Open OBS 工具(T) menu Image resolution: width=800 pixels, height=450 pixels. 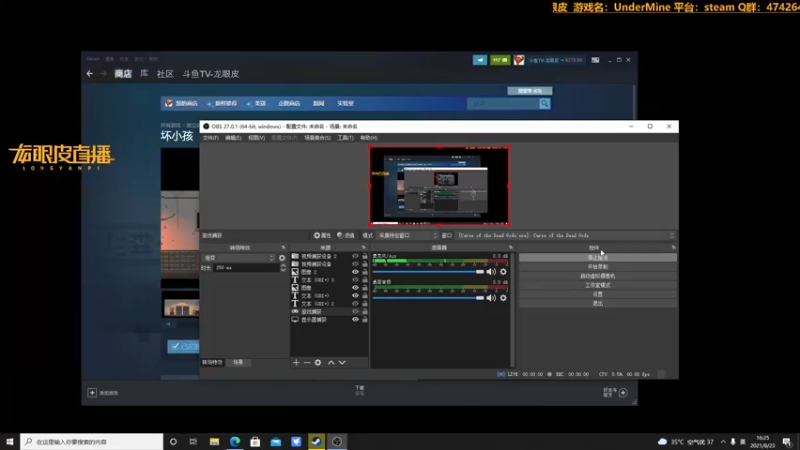[345, 138]
